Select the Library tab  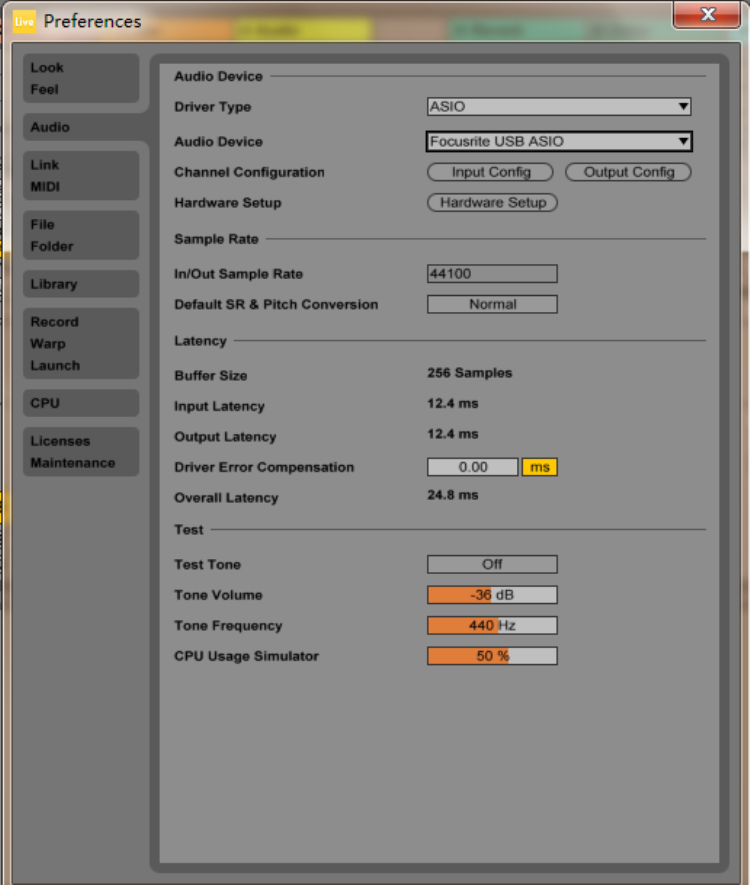click(81, 284)
